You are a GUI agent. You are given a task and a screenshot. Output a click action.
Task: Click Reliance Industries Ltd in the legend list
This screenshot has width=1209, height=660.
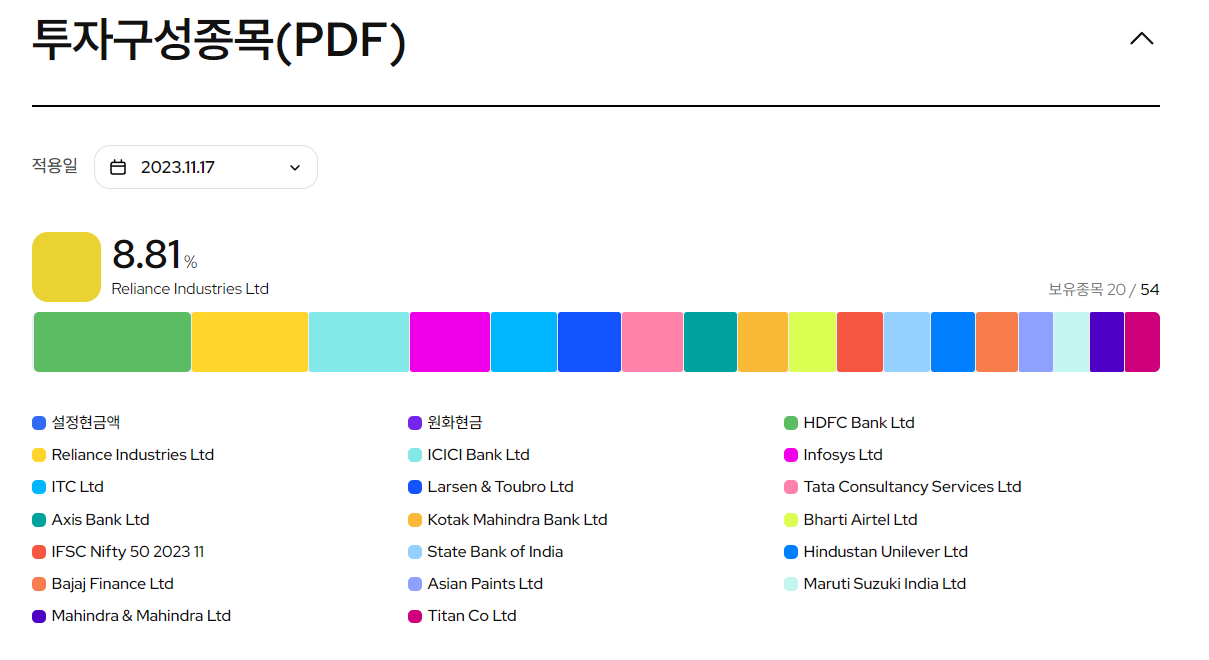coord(123,455)
